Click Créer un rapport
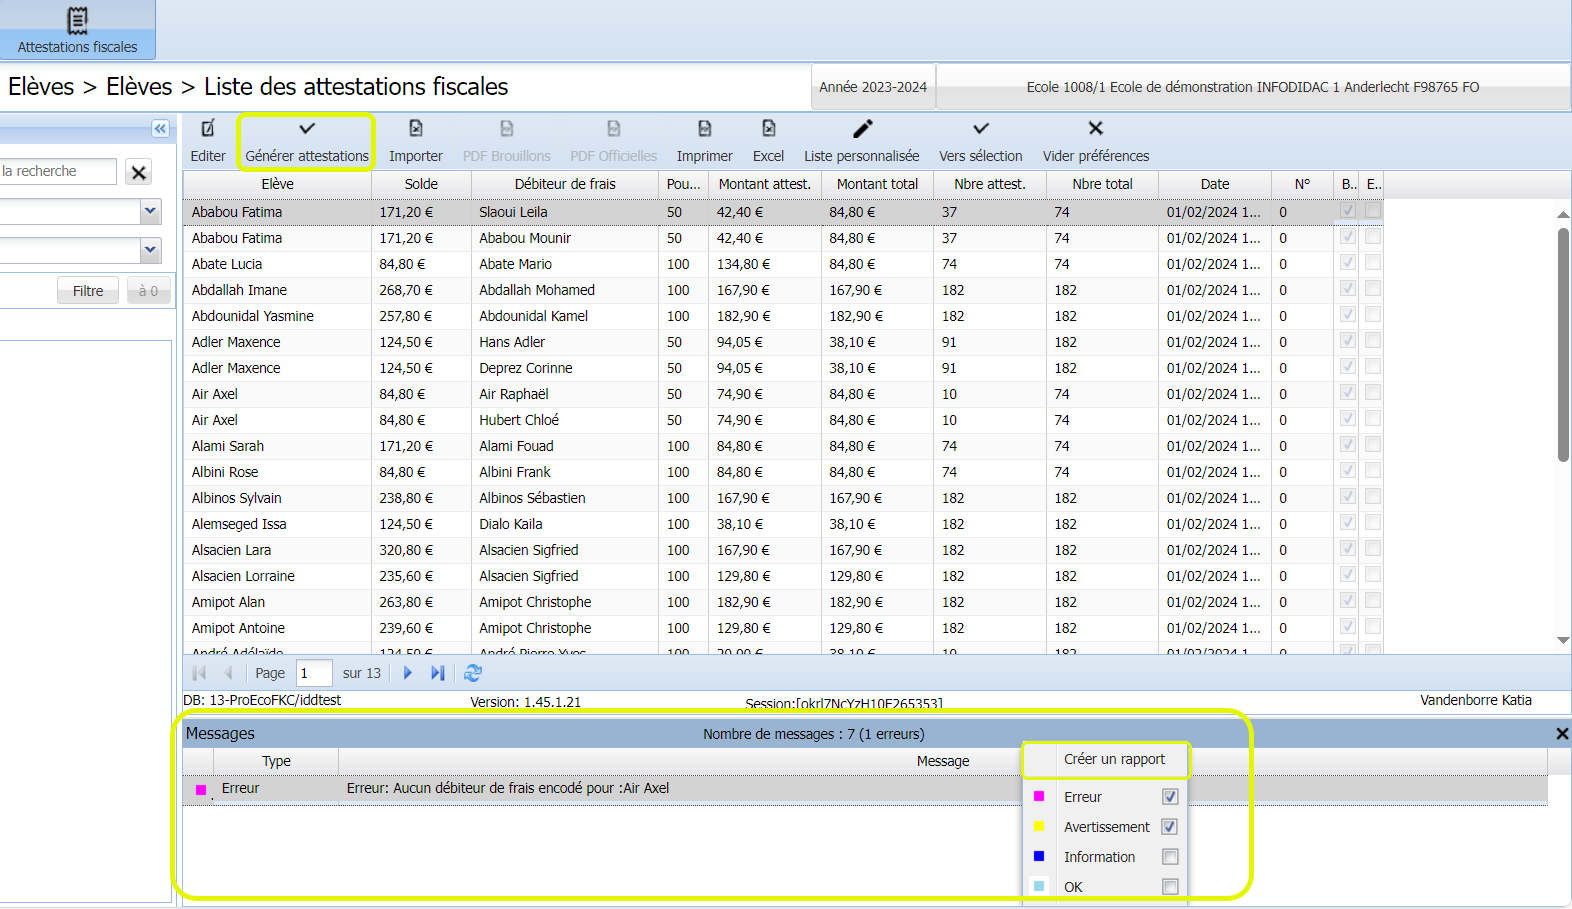Image resolution: width=1572 pixels, height=909 pixels. [x=1114, y=759]
